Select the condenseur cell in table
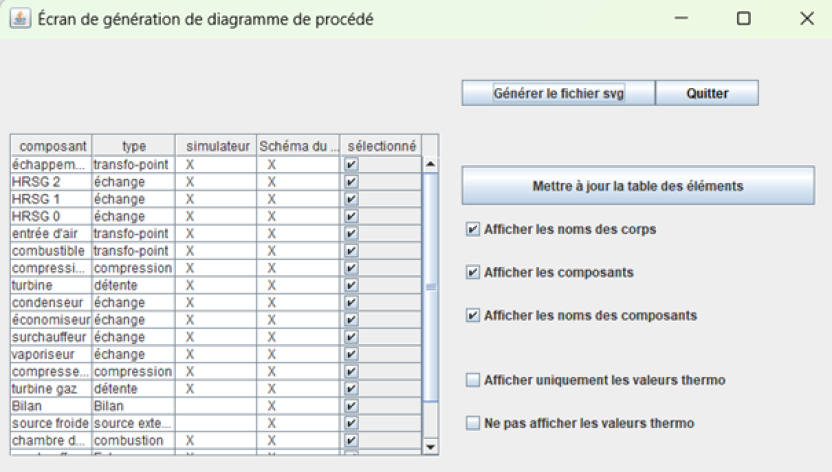Screen dimensions: 832x472 [x=51, y=302]
